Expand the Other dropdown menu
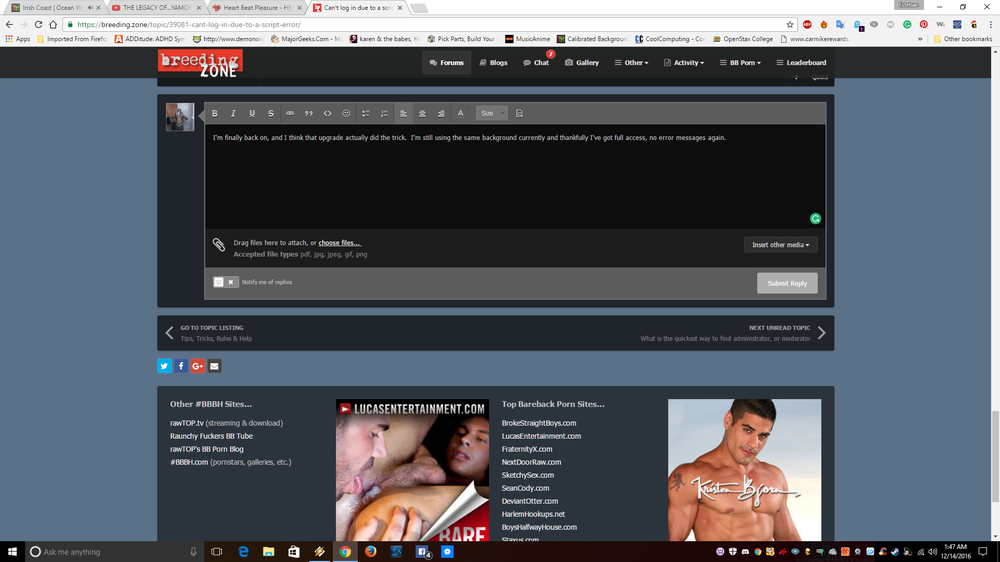 631,63
